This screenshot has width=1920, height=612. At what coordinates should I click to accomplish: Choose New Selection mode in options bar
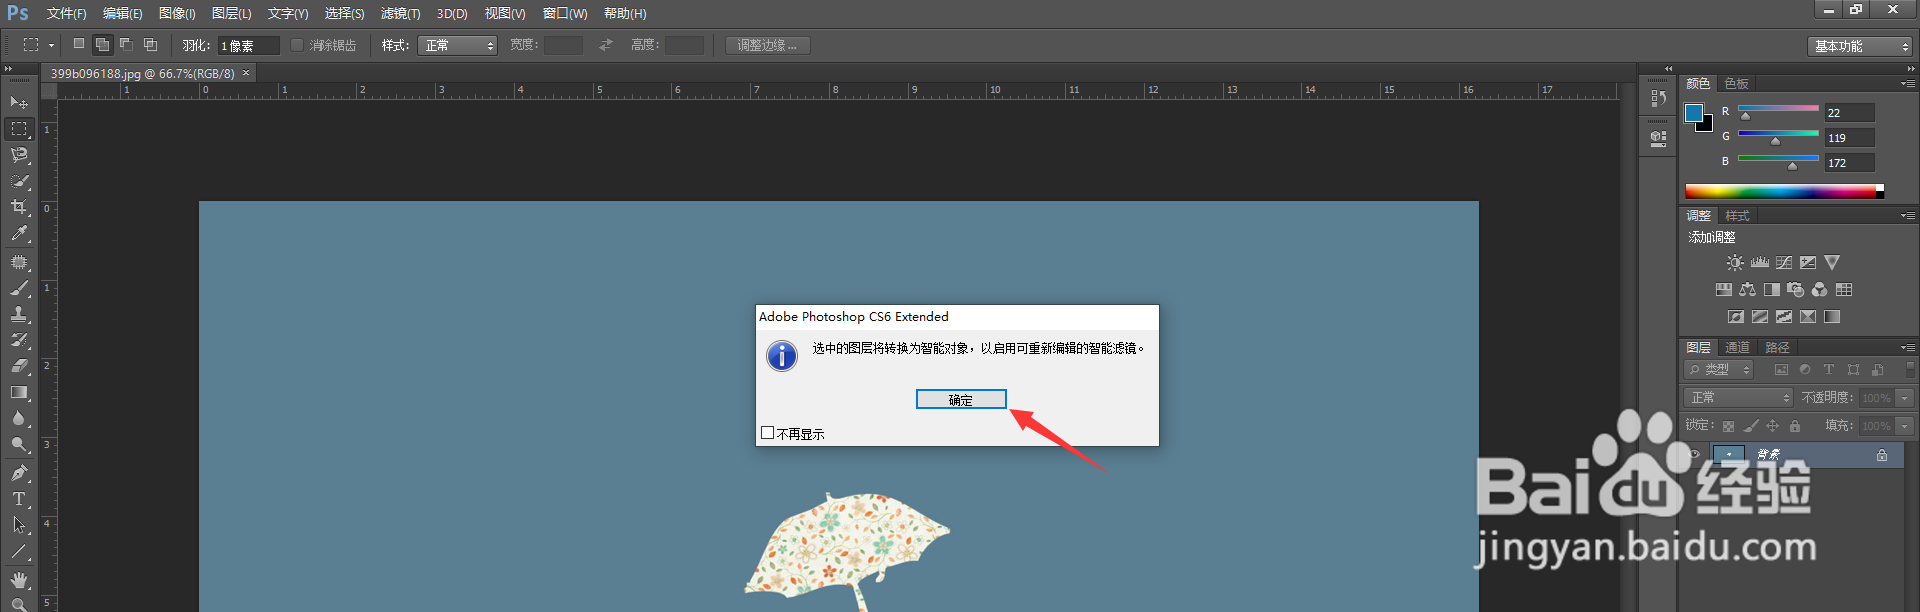point(79,45)
